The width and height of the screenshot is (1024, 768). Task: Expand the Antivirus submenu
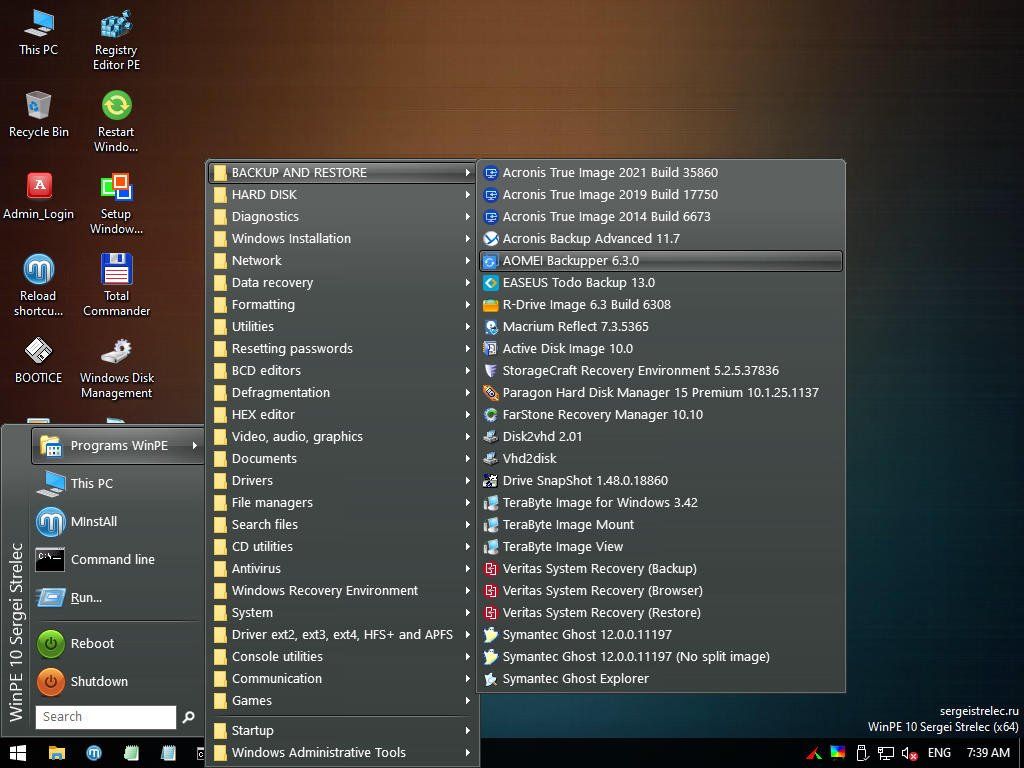(x=343, y=568)
